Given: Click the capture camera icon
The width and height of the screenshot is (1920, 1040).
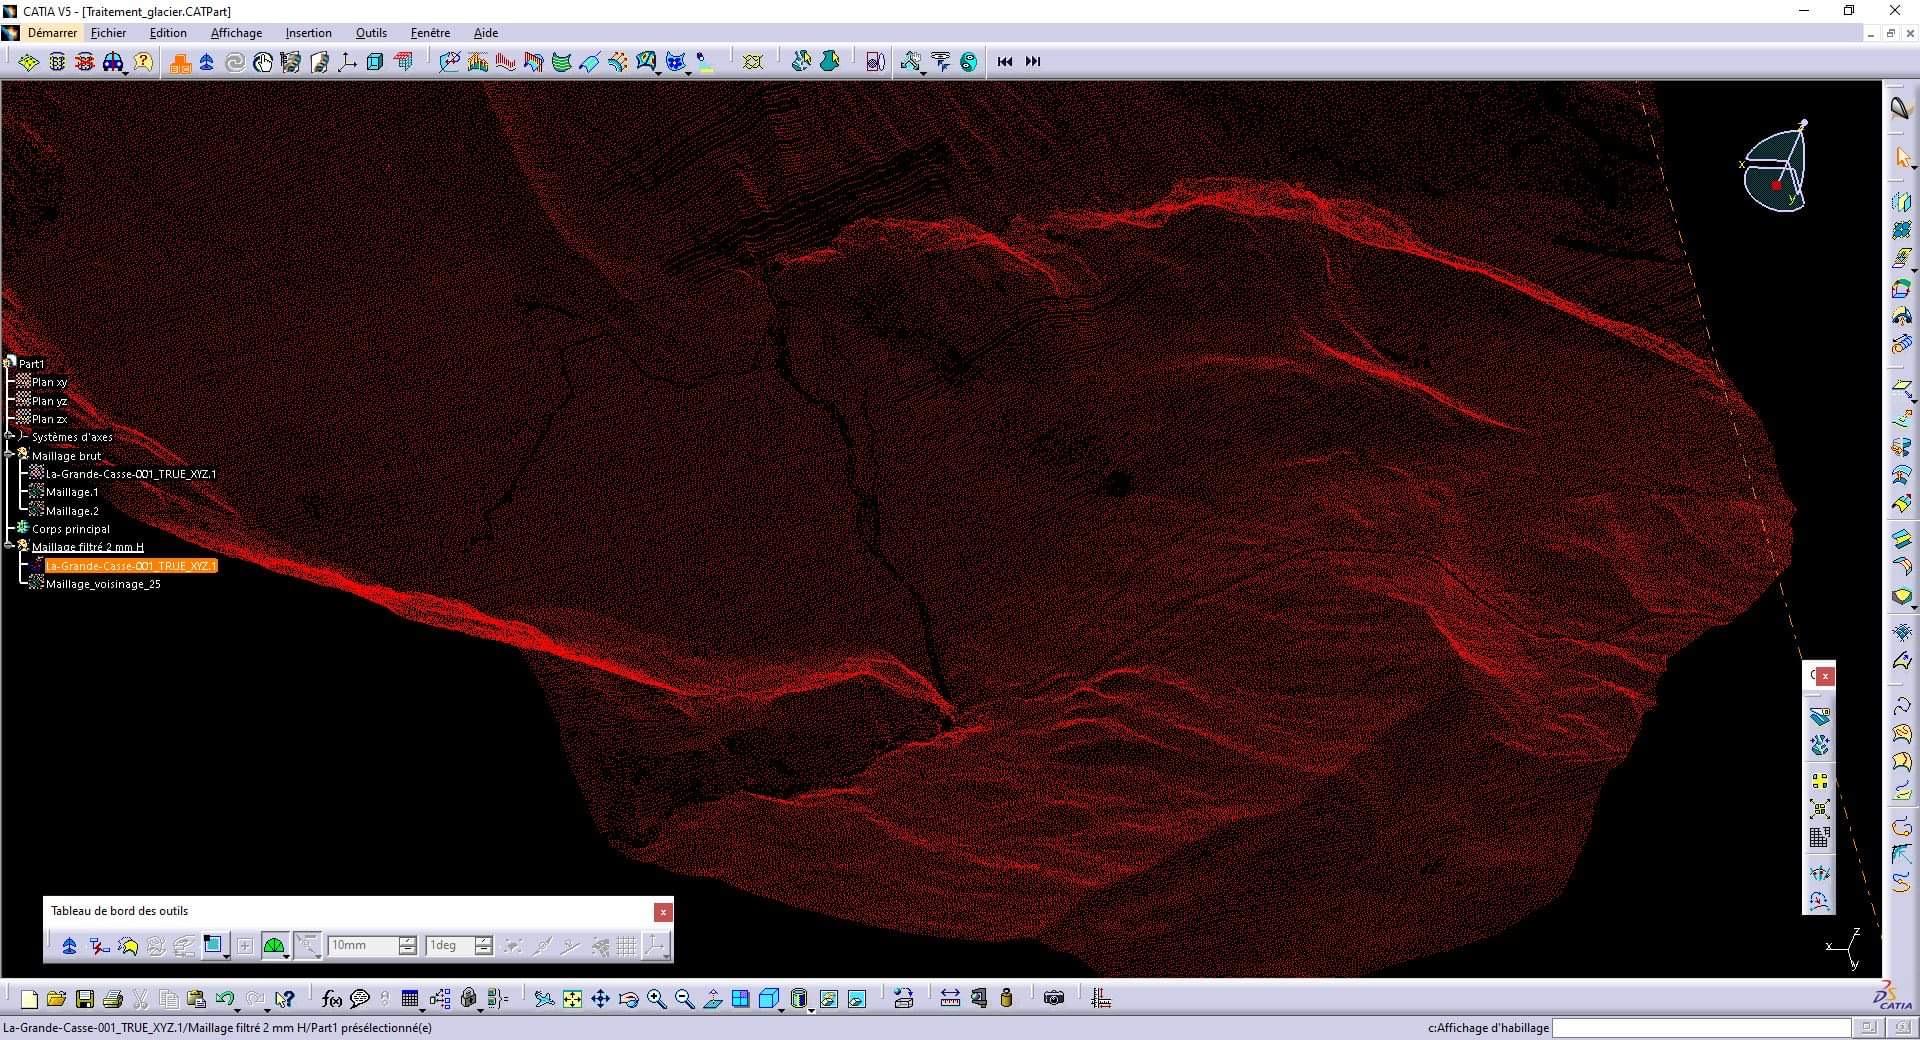Looking at the screenshot, I should [1053, 998].
